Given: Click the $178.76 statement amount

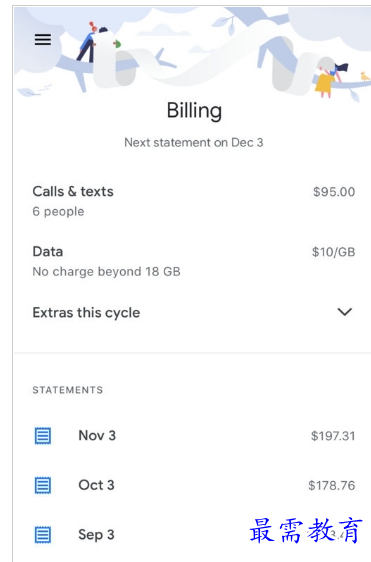Looking at the screenshot, I should [332, 486].
